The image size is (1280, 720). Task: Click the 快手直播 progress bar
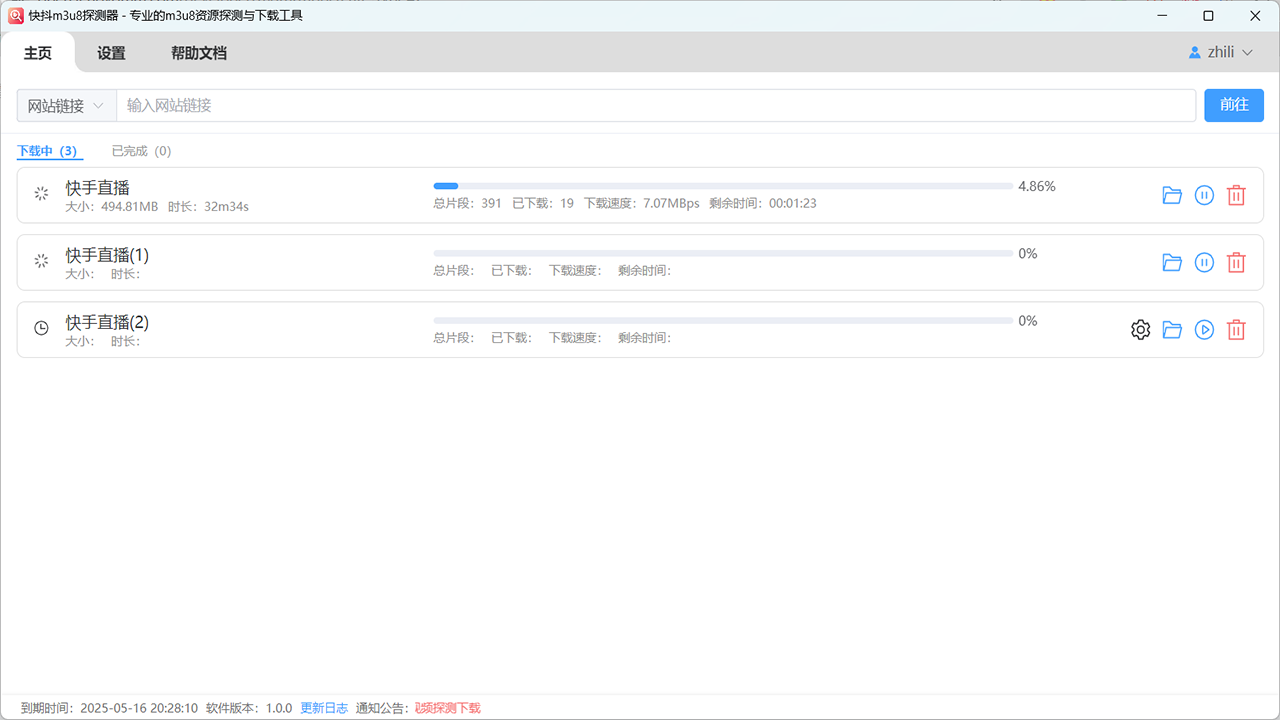point(722,186)
